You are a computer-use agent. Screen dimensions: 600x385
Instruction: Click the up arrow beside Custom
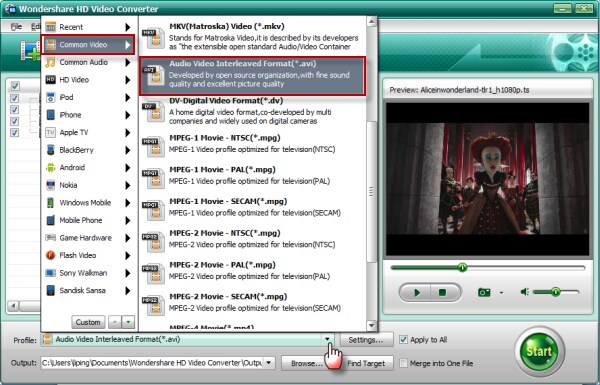[x=115, y=322]
